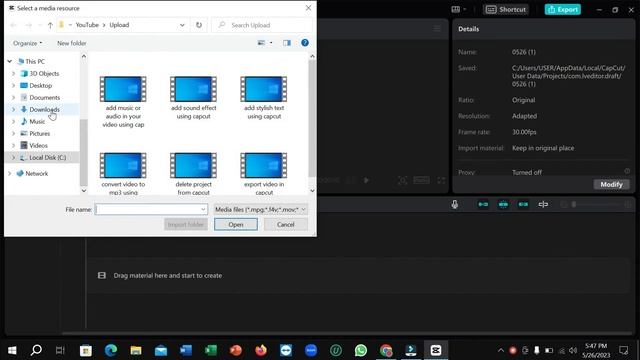
Task: Open the address bar history dropdown
Action: [x=182, y=25]
